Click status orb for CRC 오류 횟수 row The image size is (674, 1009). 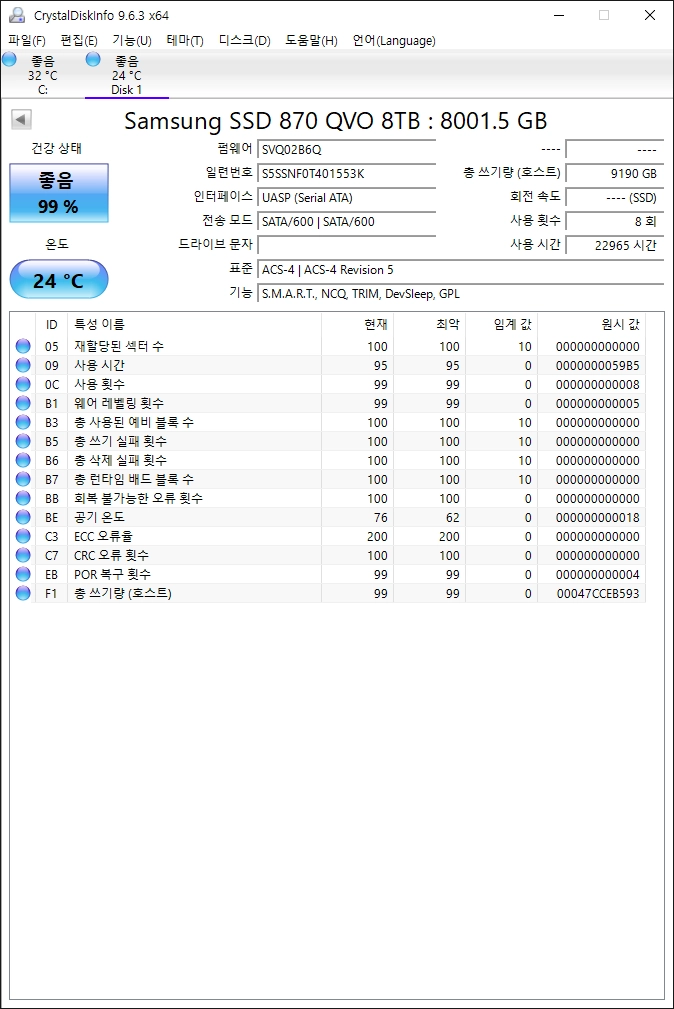[23, 555]
